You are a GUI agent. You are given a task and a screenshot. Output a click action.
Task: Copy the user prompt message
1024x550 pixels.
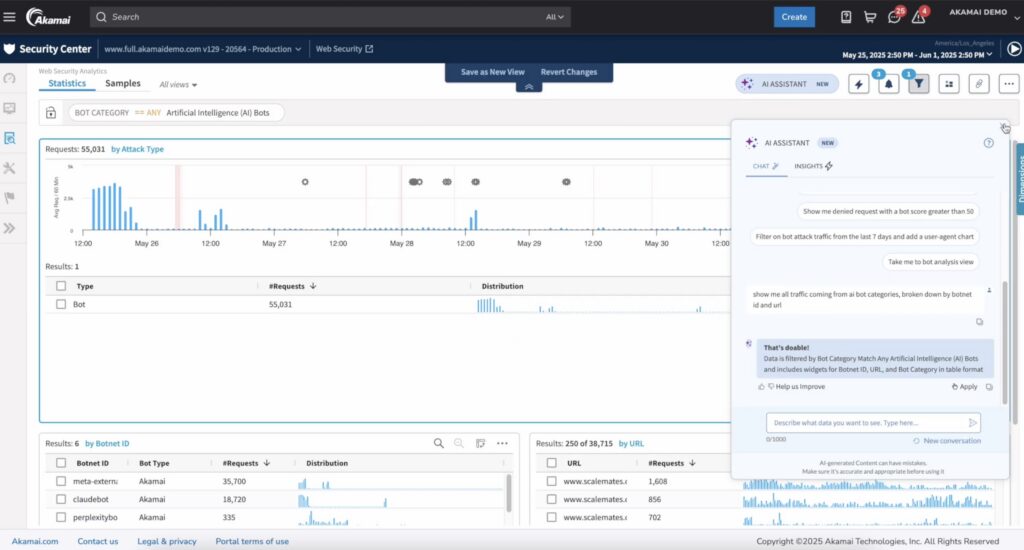point(979,321)
